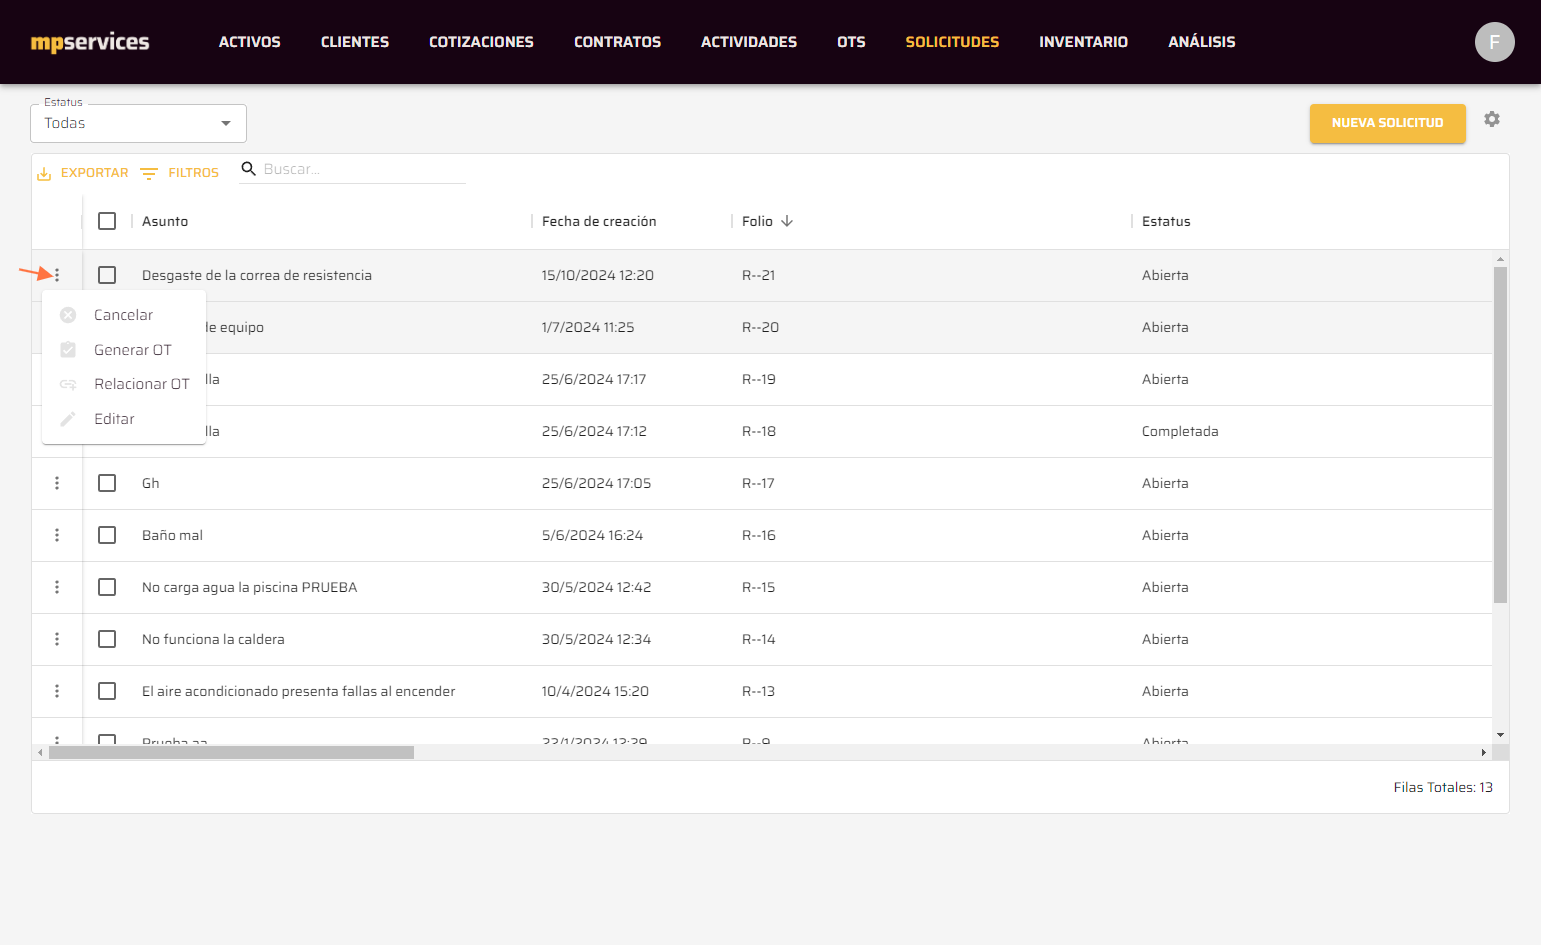Open three-dot menu for No funciona la caldera
The image size is (1541, 945).
57,639
